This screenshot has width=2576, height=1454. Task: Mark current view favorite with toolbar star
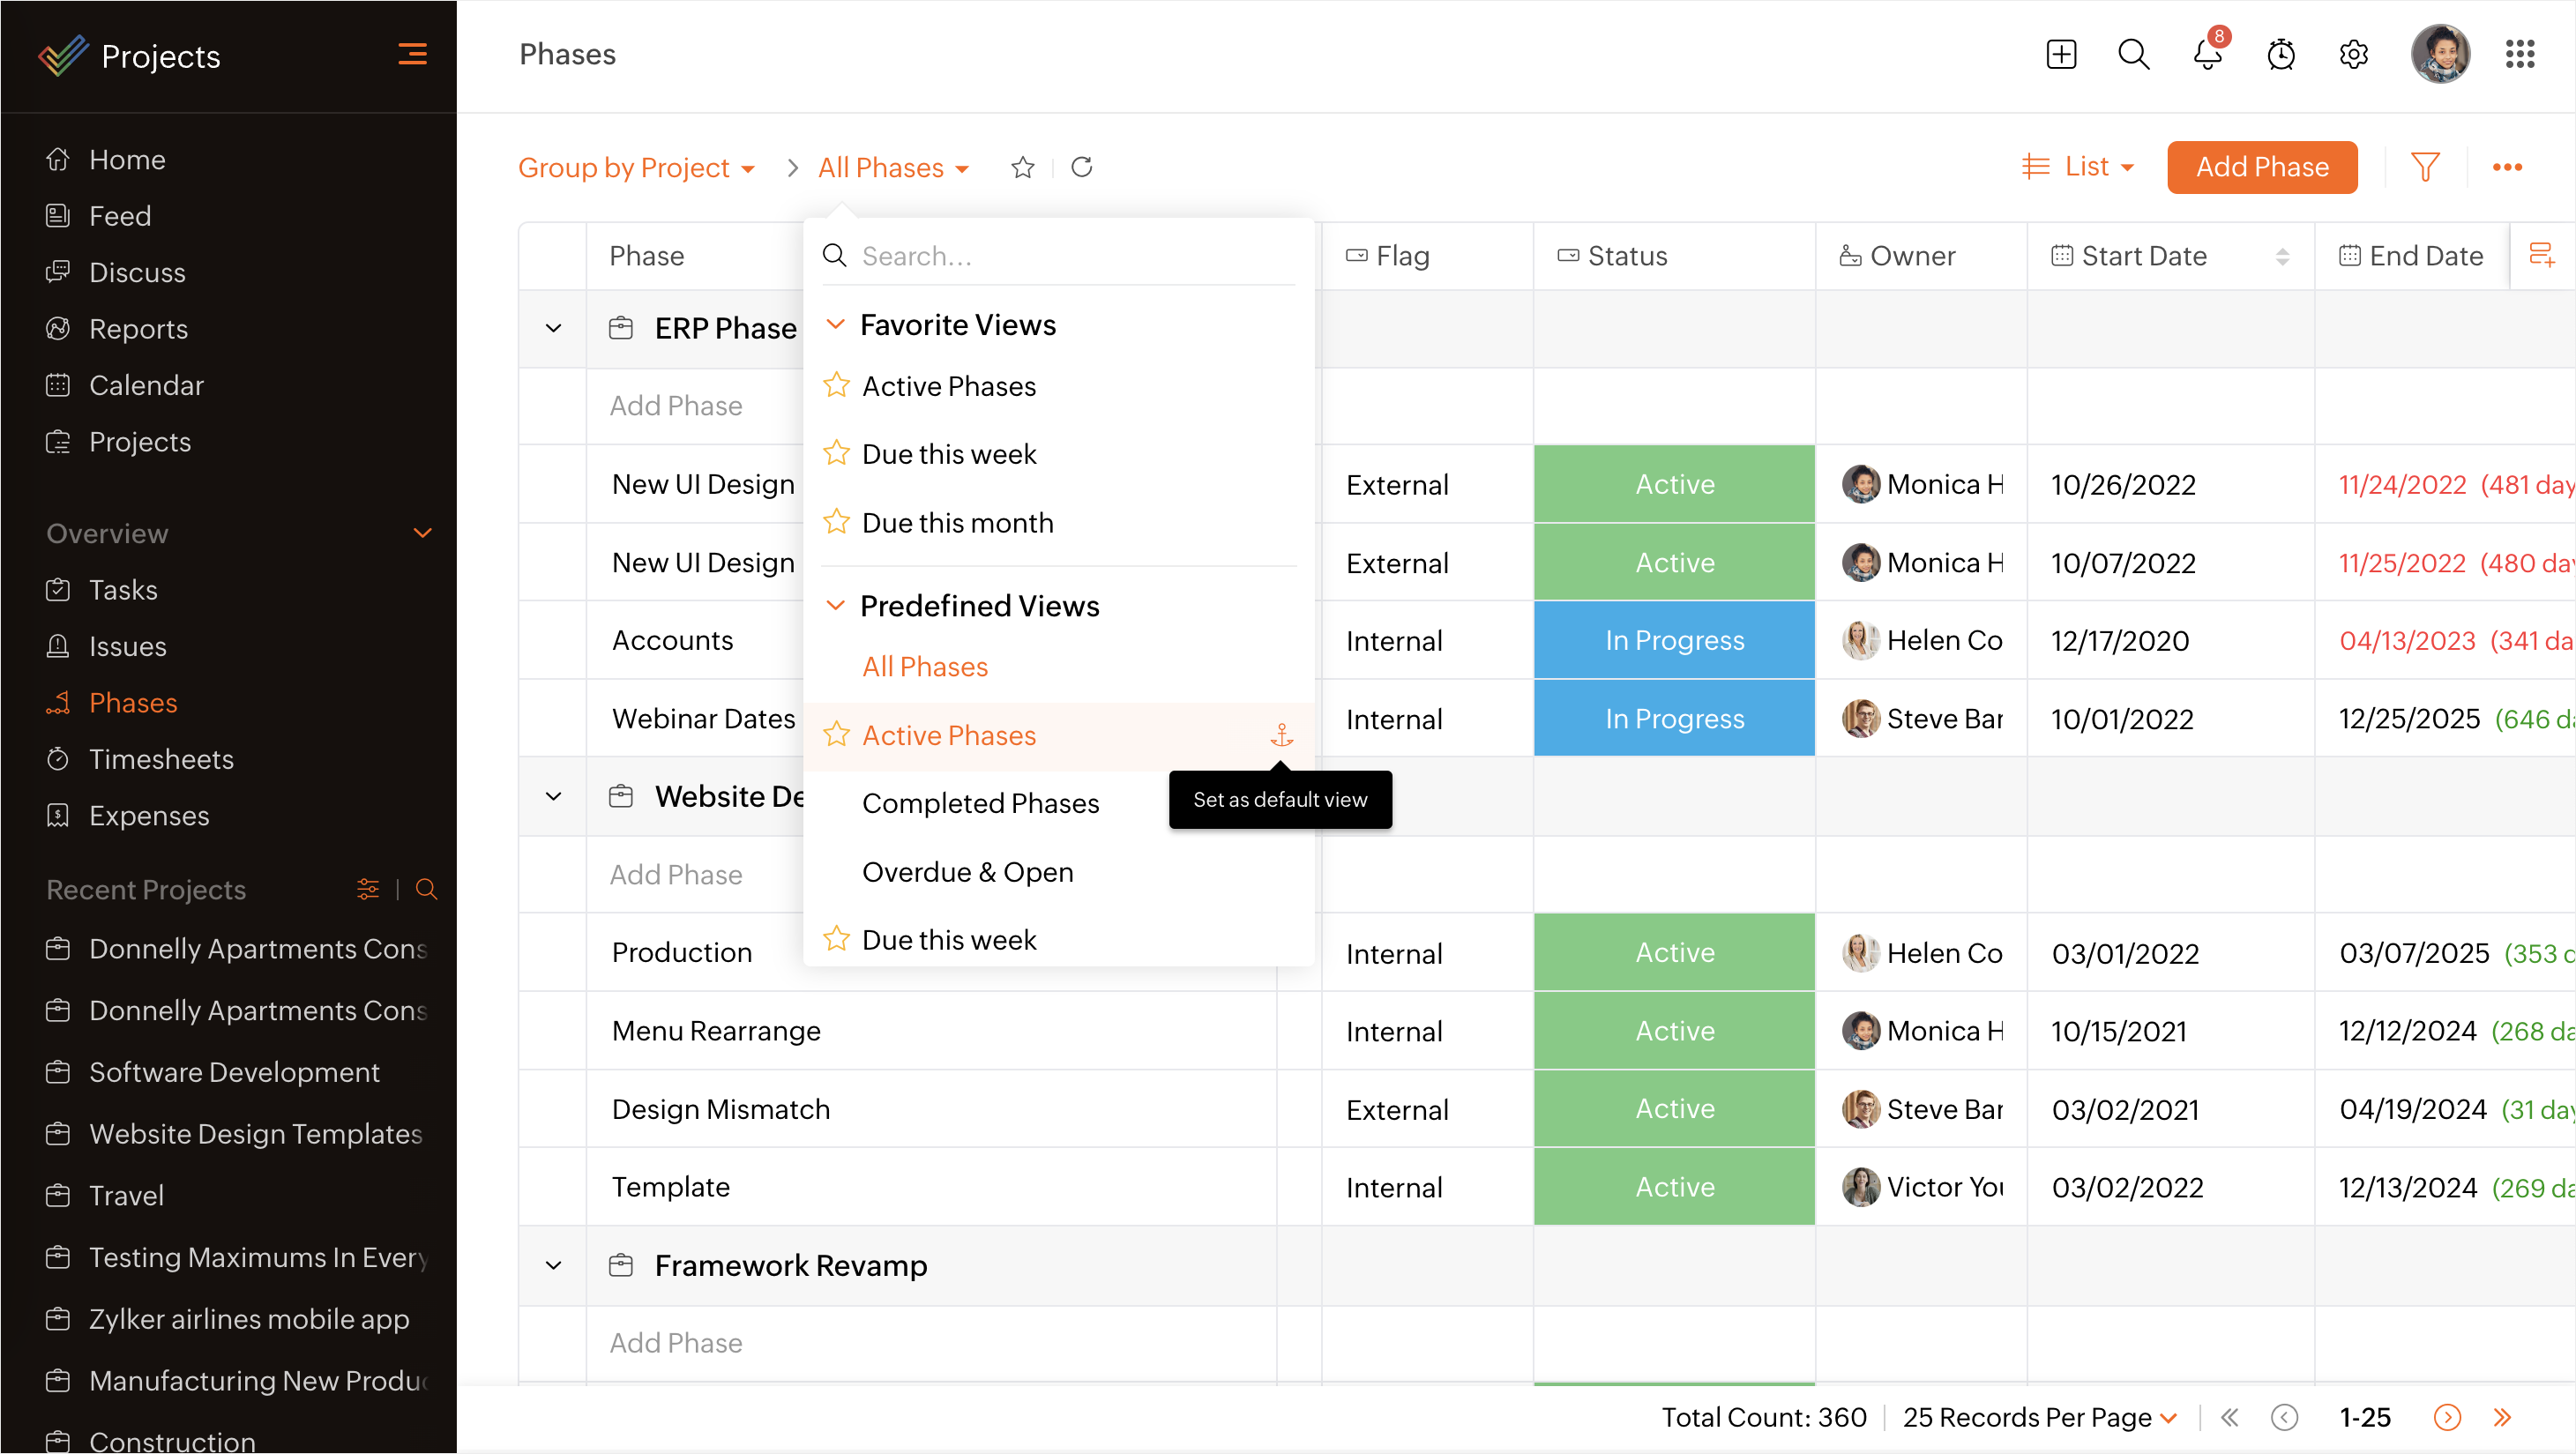(1022, 167)
